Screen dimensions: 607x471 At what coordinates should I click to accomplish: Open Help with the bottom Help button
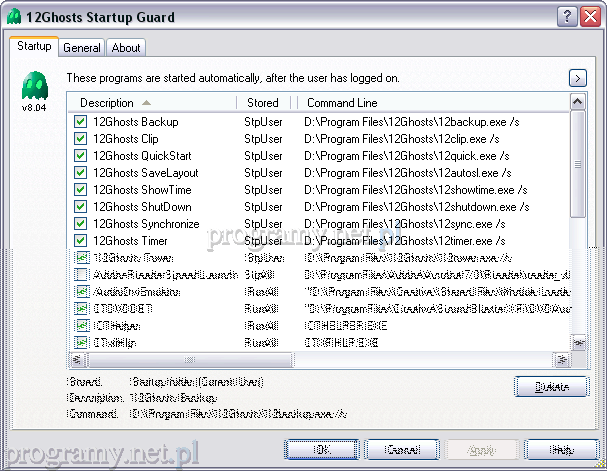coord(562,450)
